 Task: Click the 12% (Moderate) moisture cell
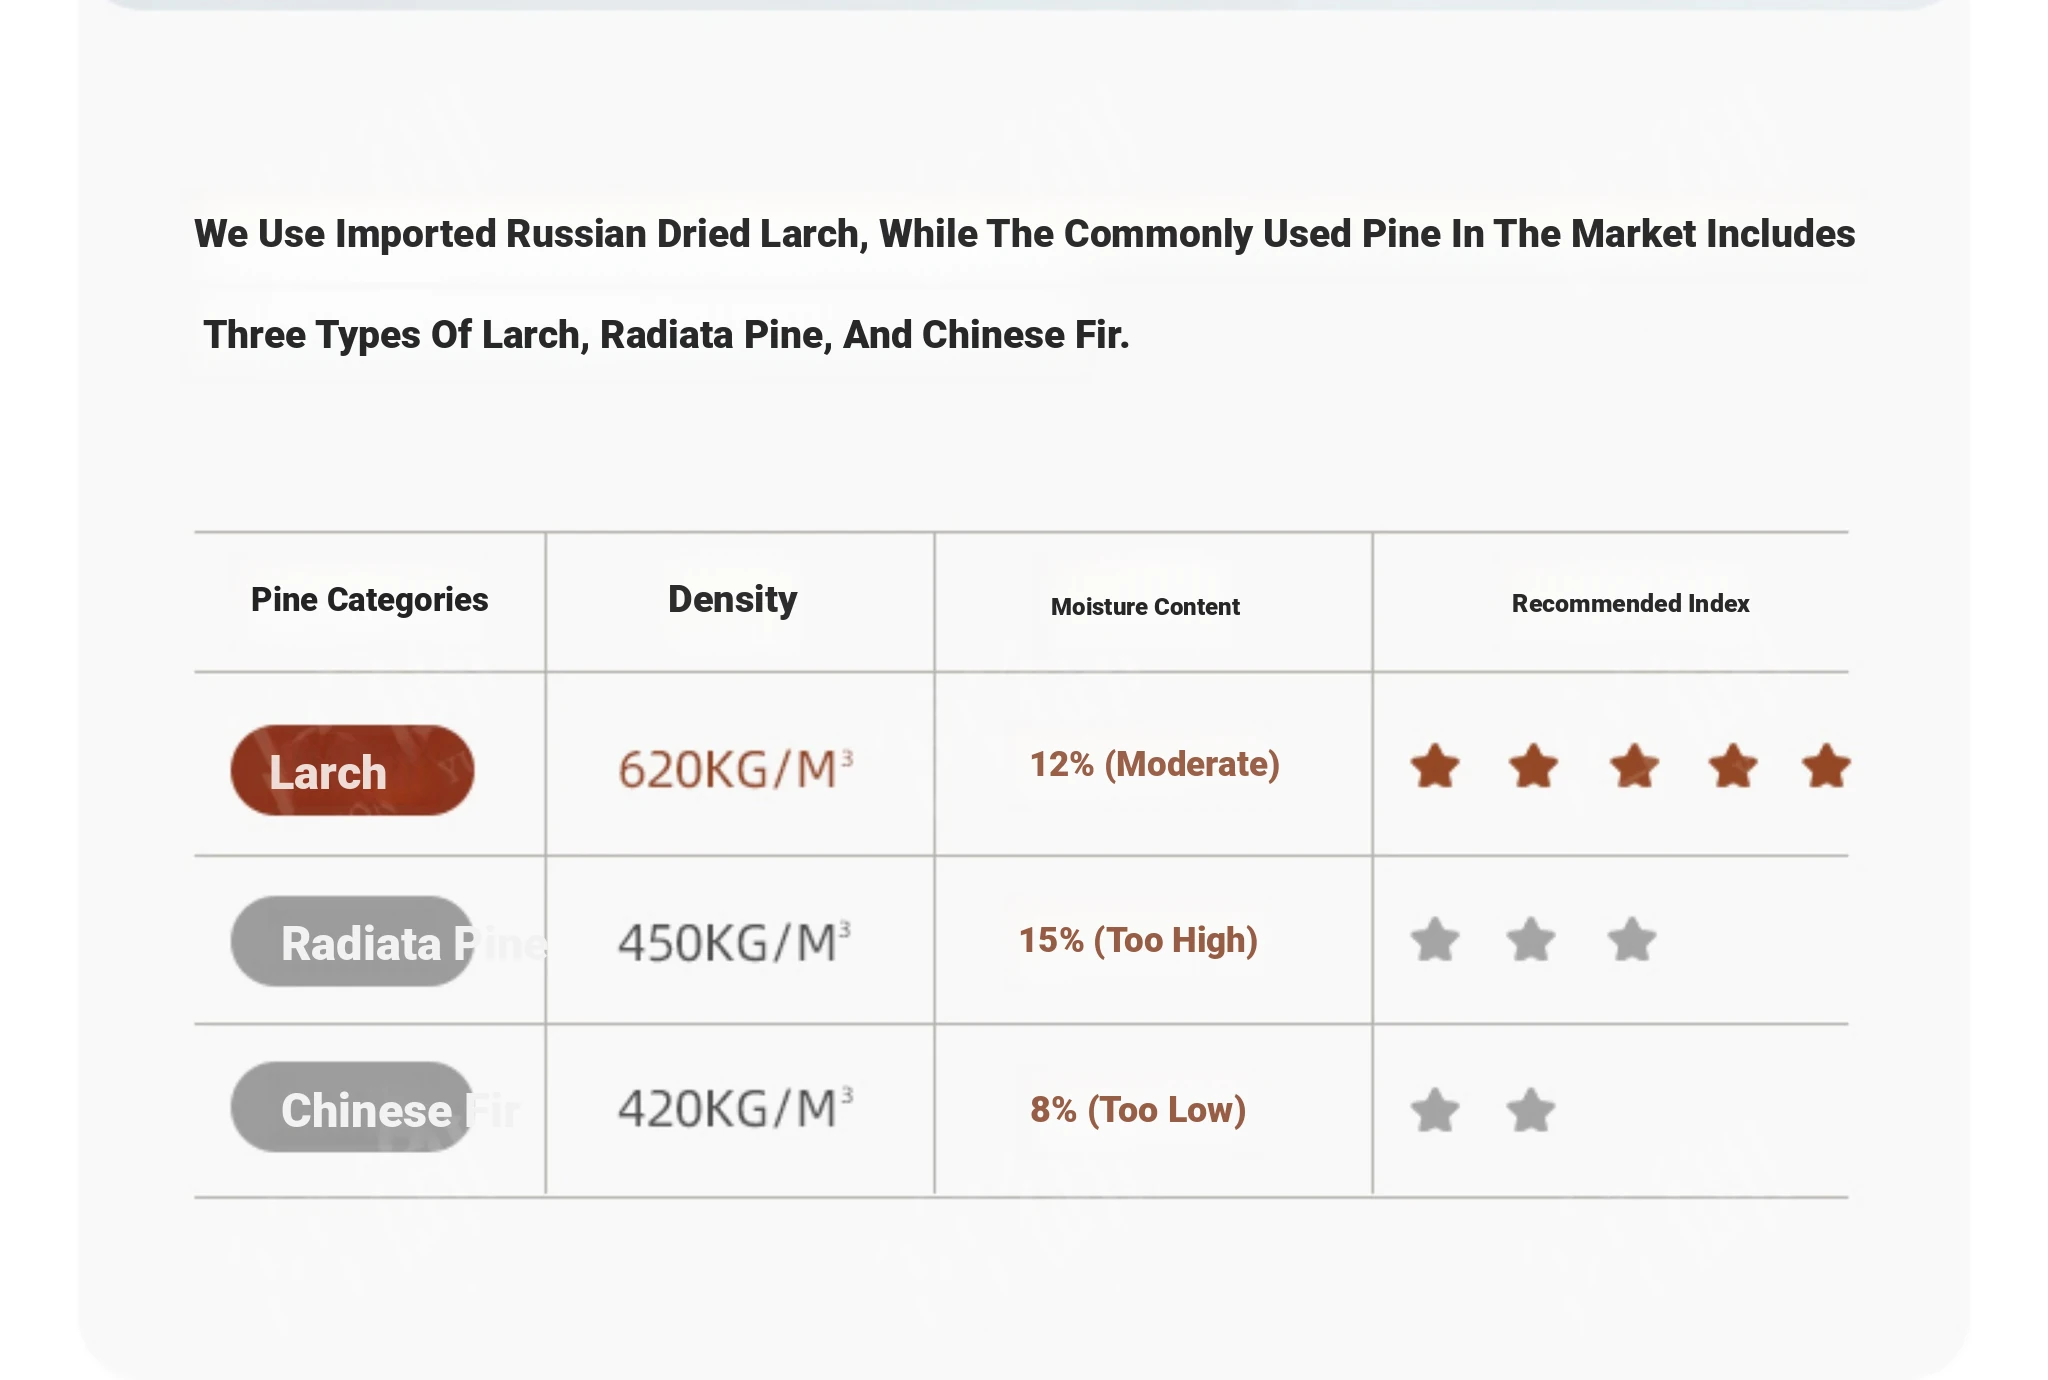click(1155, 765)
